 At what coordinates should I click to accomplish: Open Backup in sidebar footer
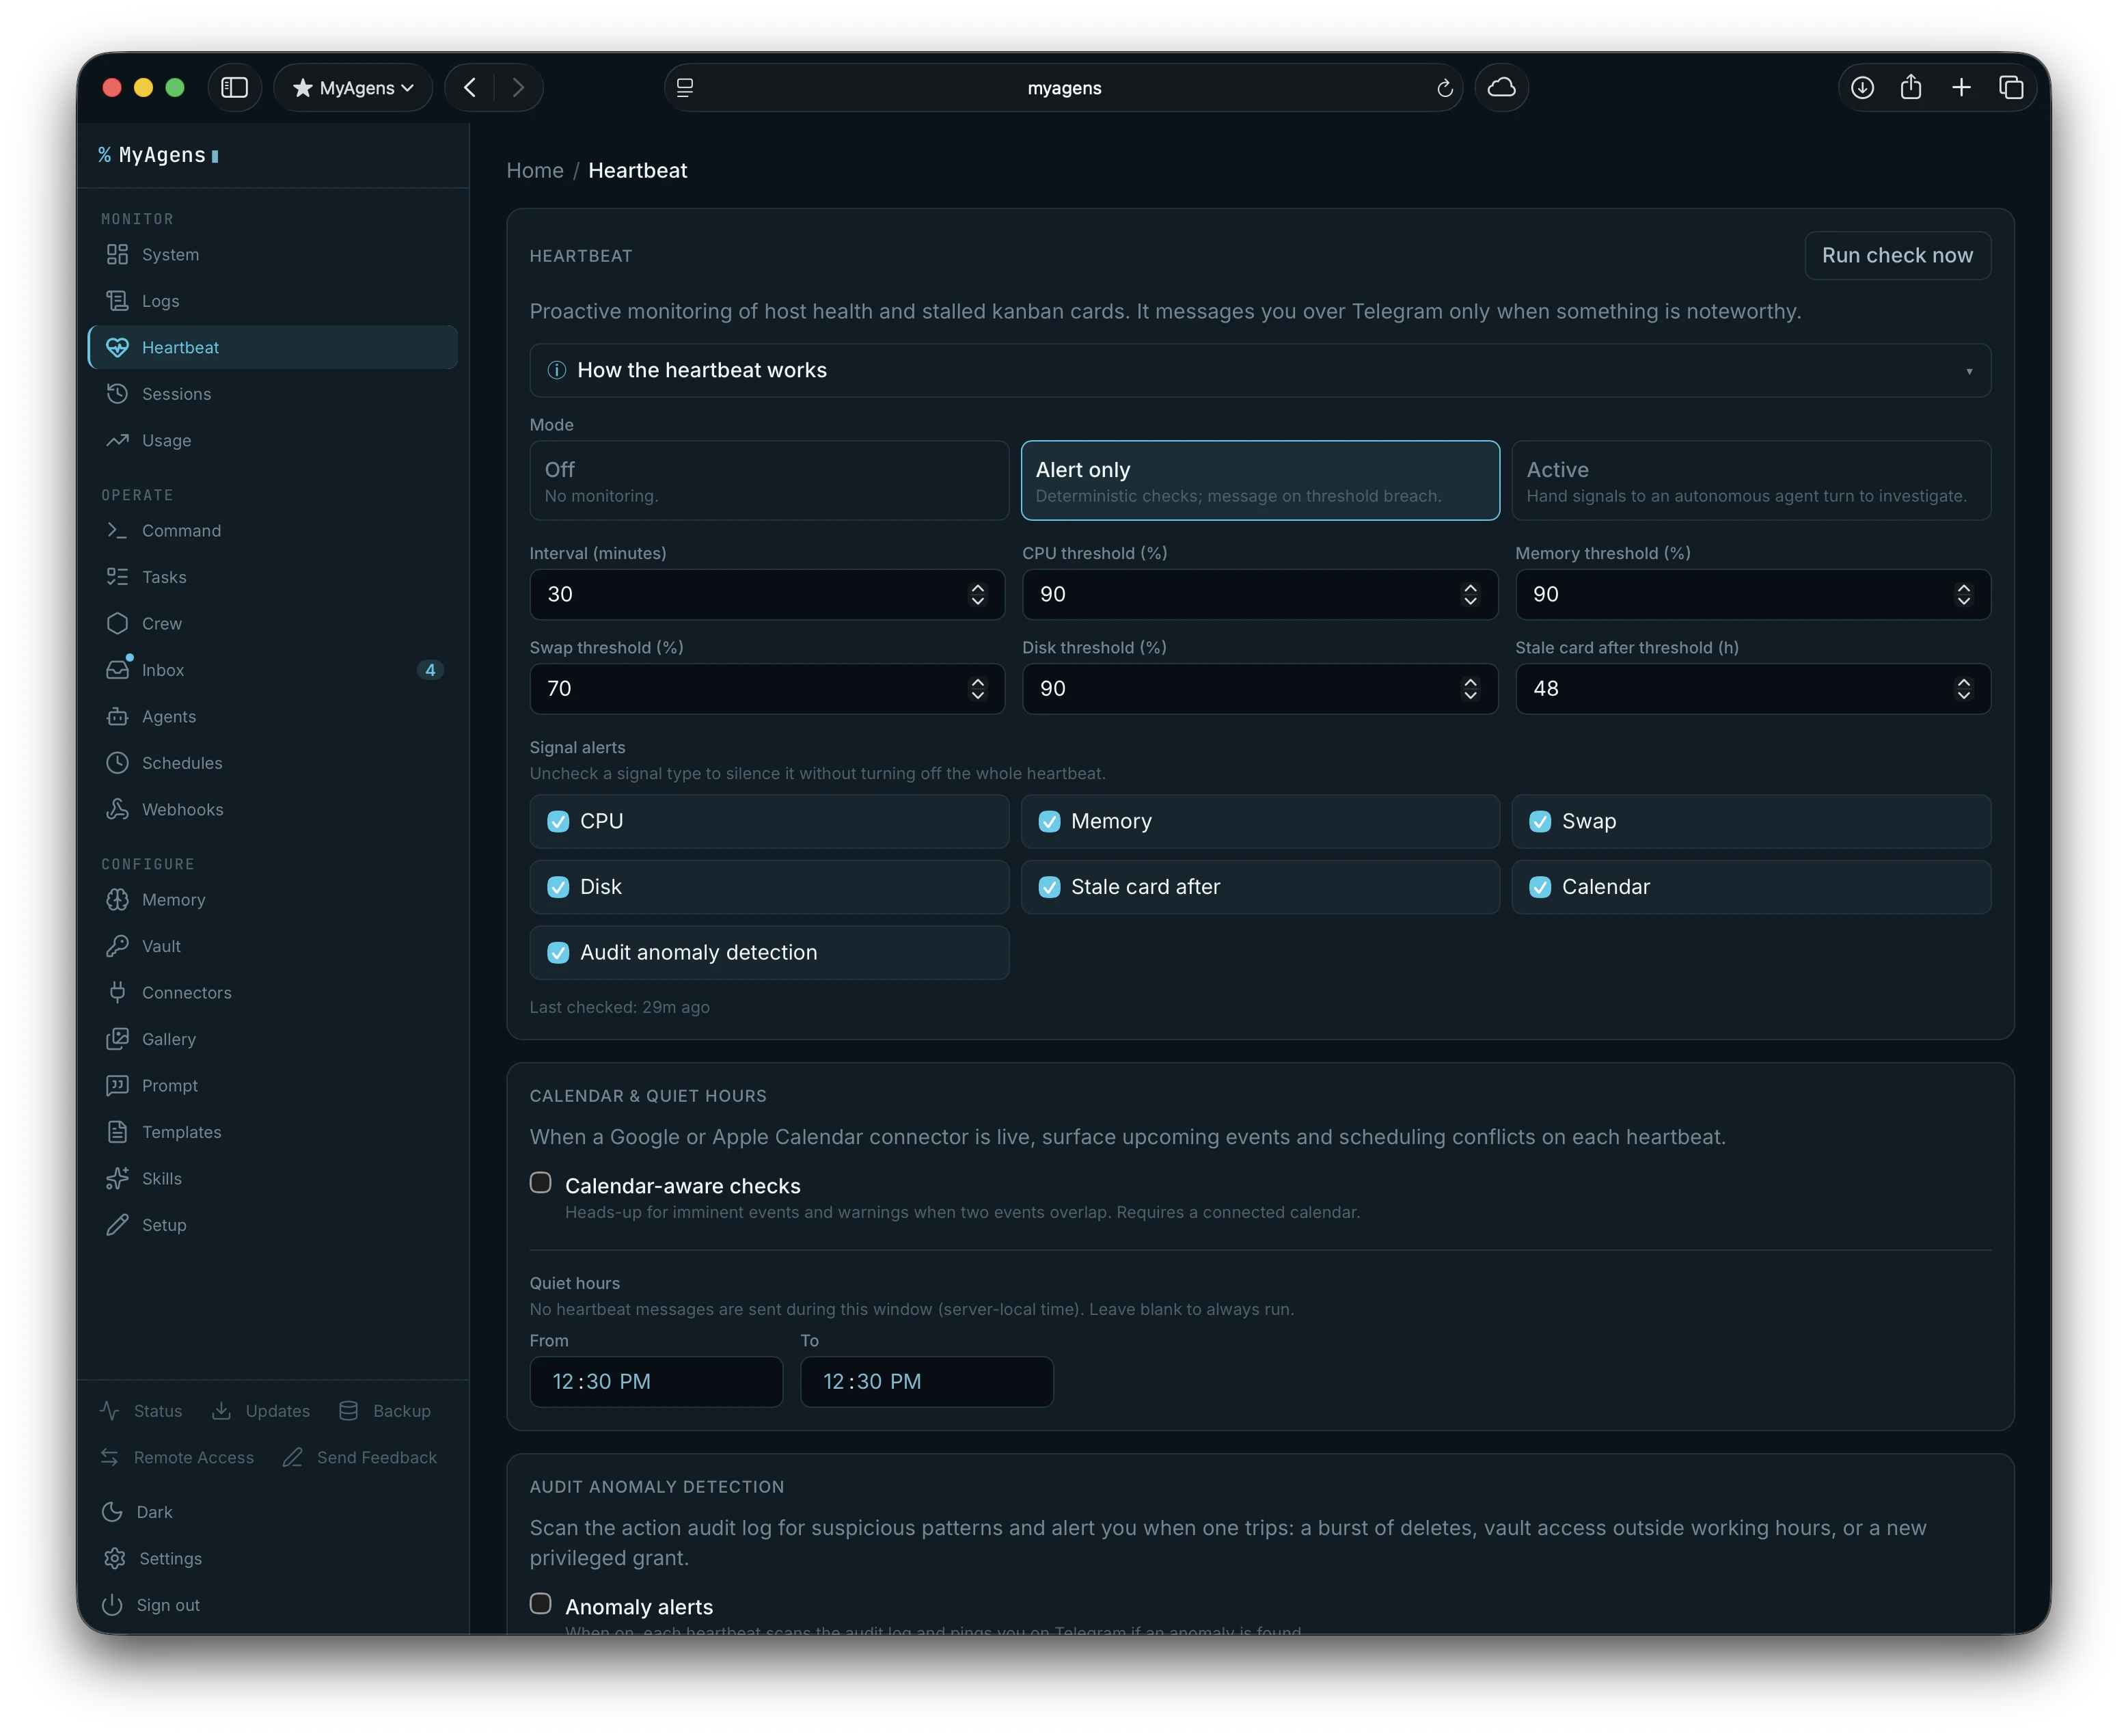(x=385, y=1411)
